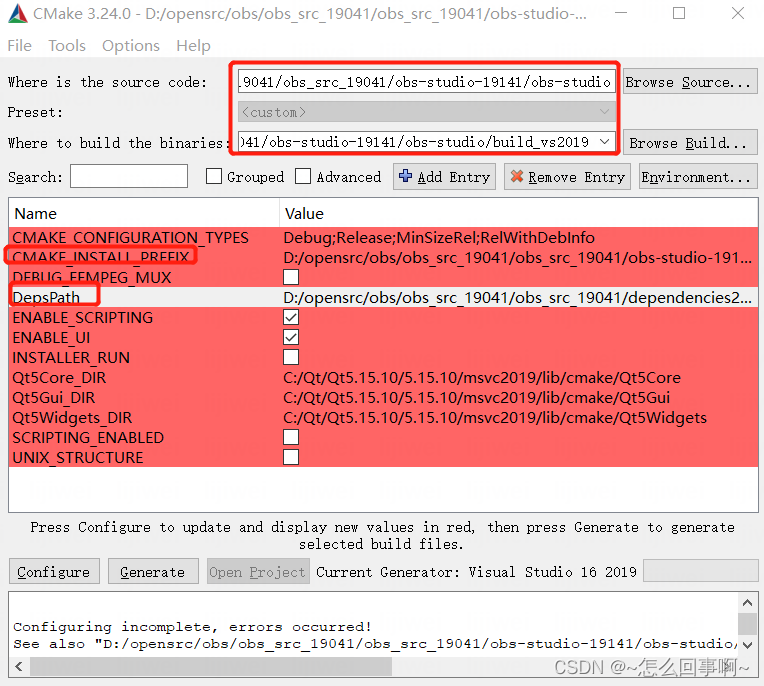
Task: Click the output log scroll-up arrow
Action: coord(748,603)
